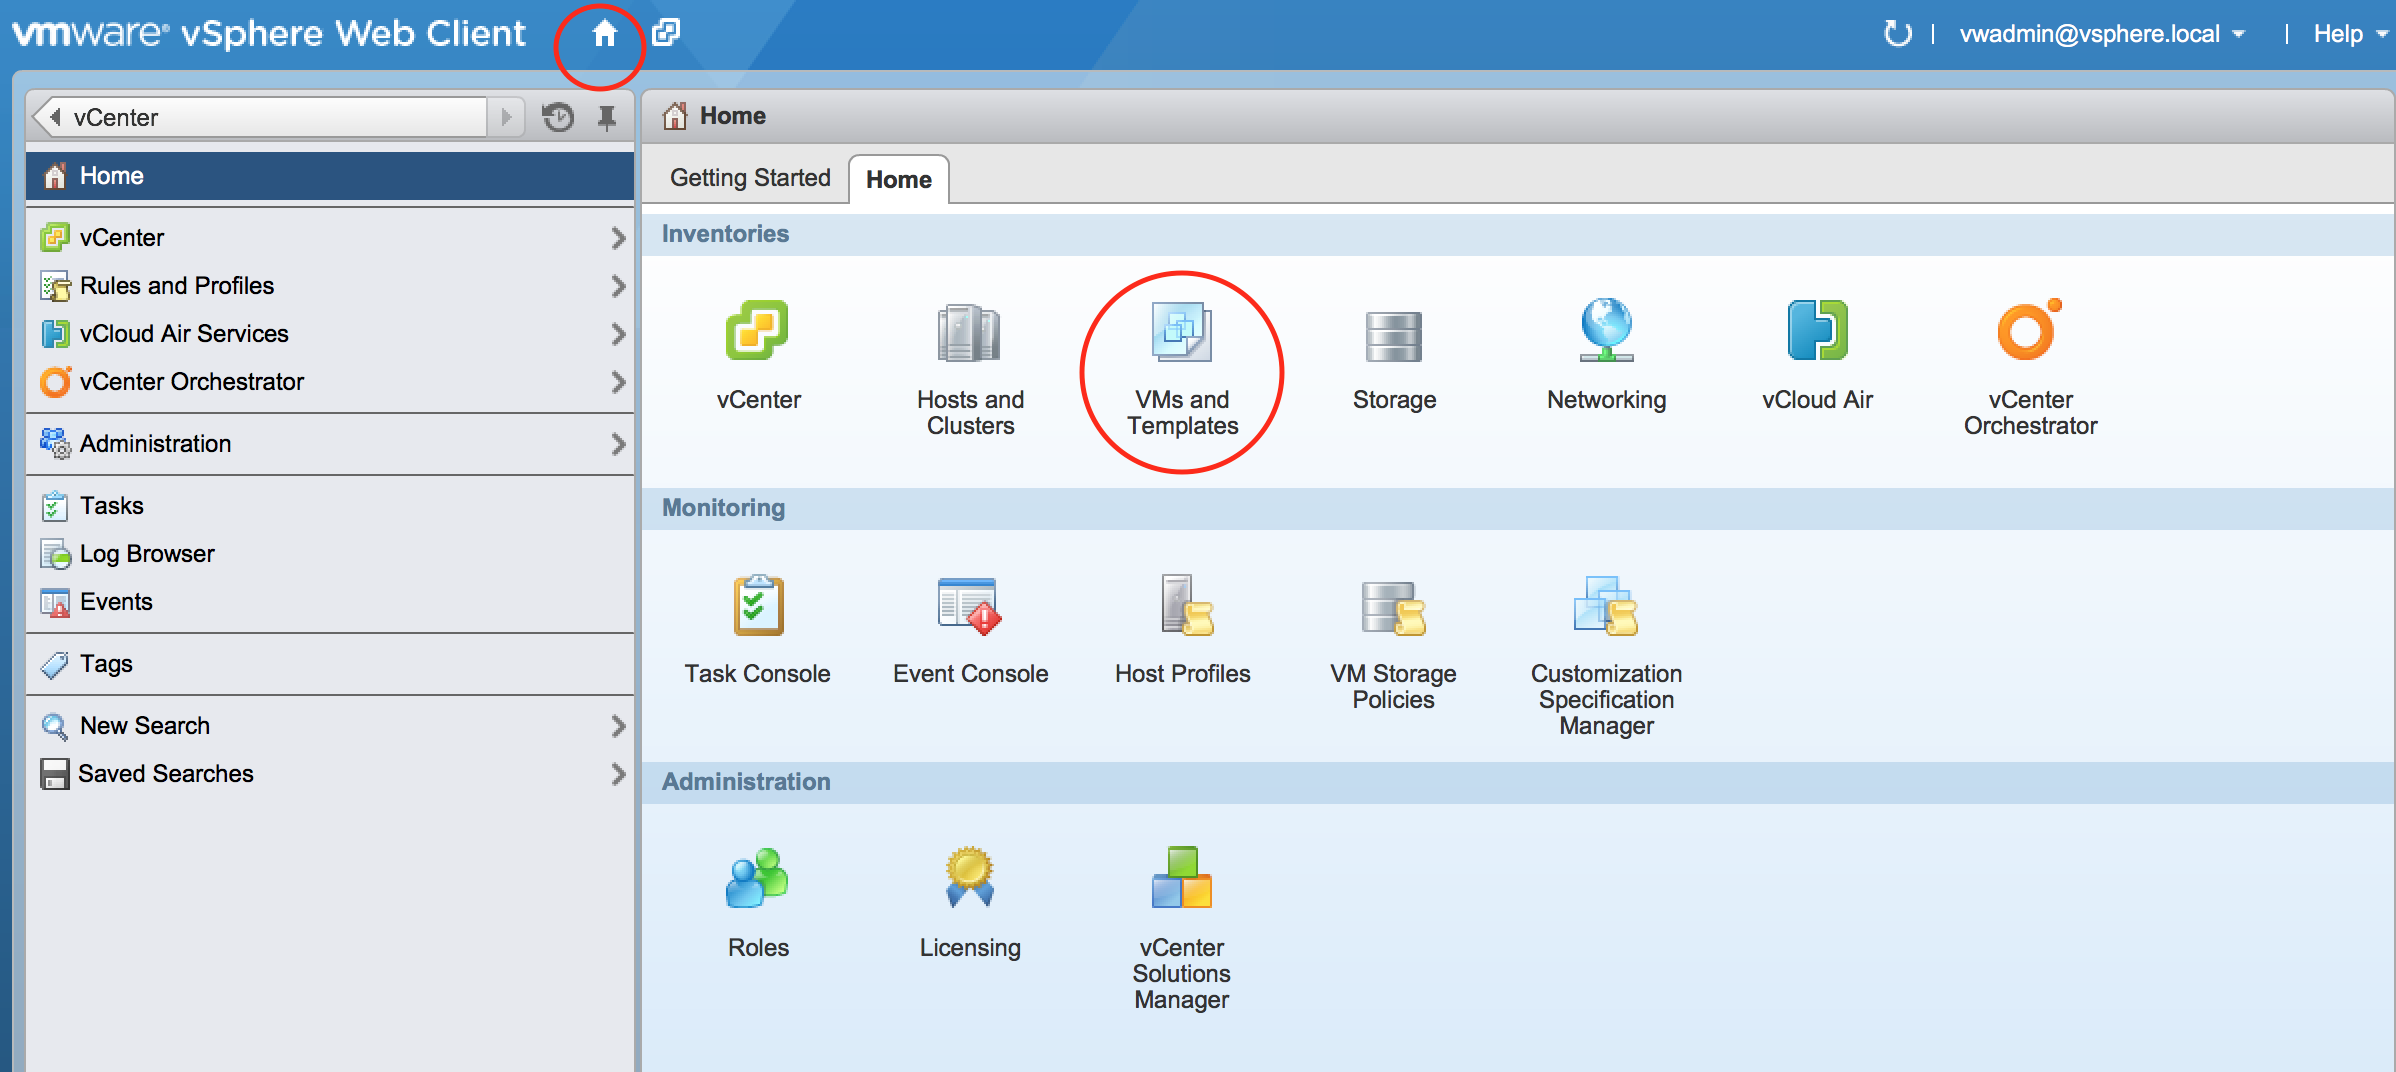
Task: Open the Help dropdown menu
Action: [x=2350, y=34]
